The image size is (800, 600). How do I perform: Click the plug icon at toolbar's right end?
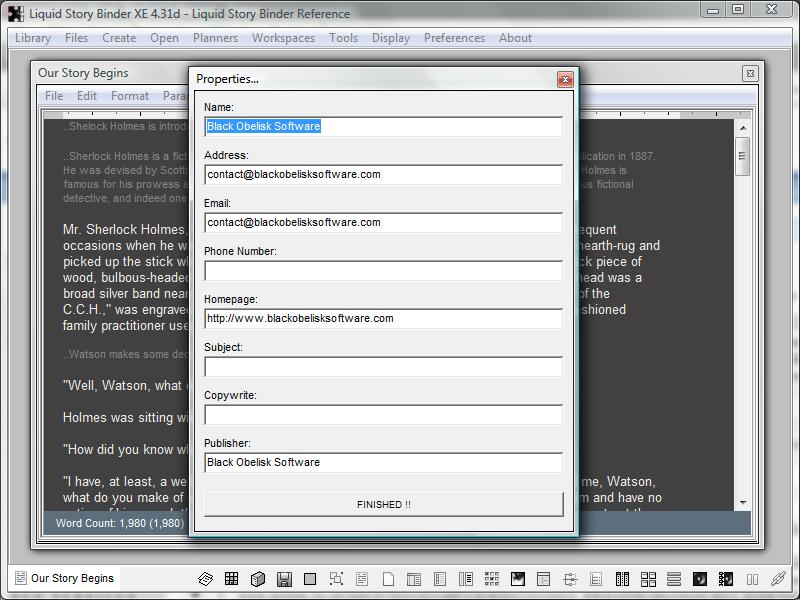[x=778, y=579]
